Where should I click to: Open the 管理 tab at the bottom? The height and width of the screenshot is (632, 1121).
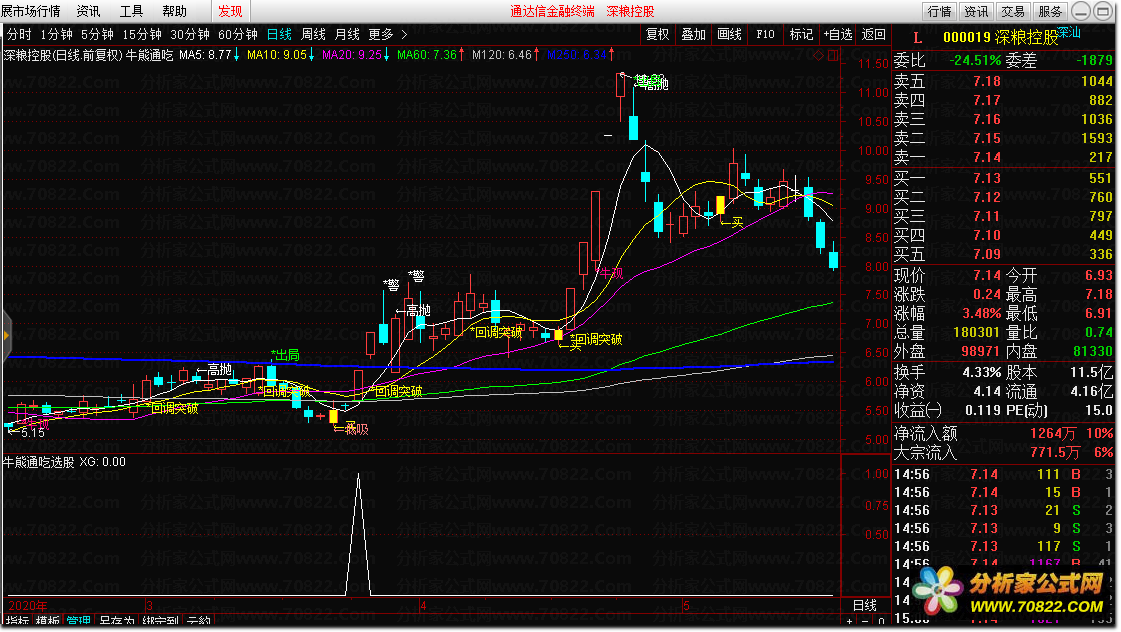pyautogui.click(x=79, y=622)
